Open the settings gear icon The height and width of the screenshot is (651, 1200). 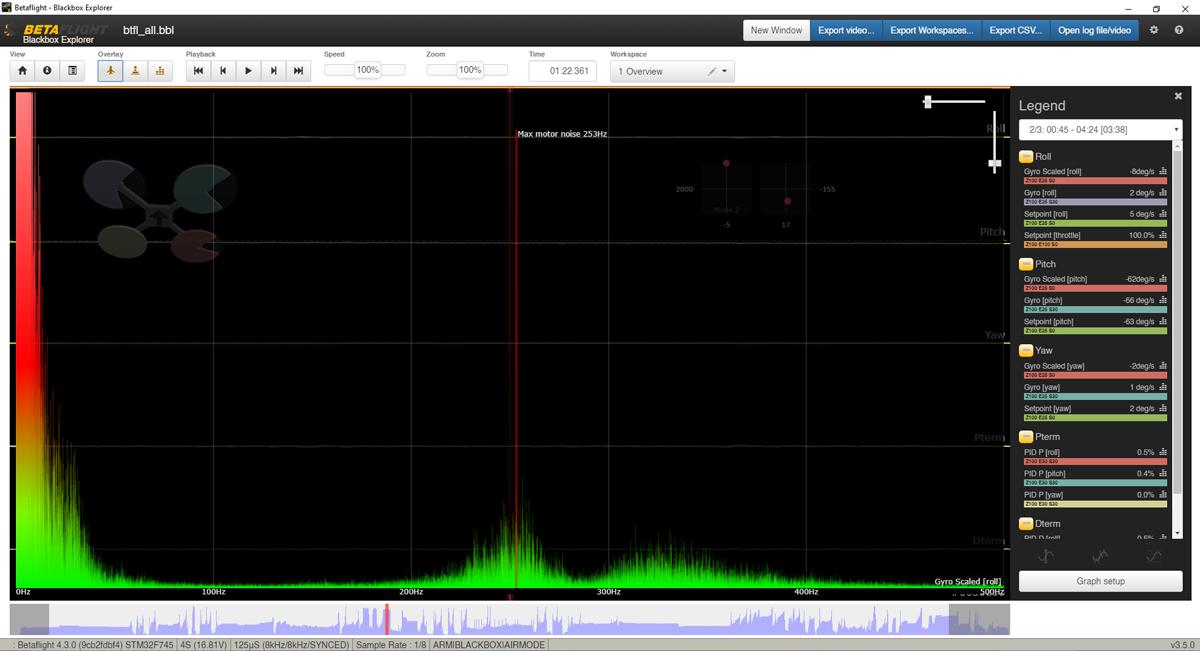click(1154, 30)
